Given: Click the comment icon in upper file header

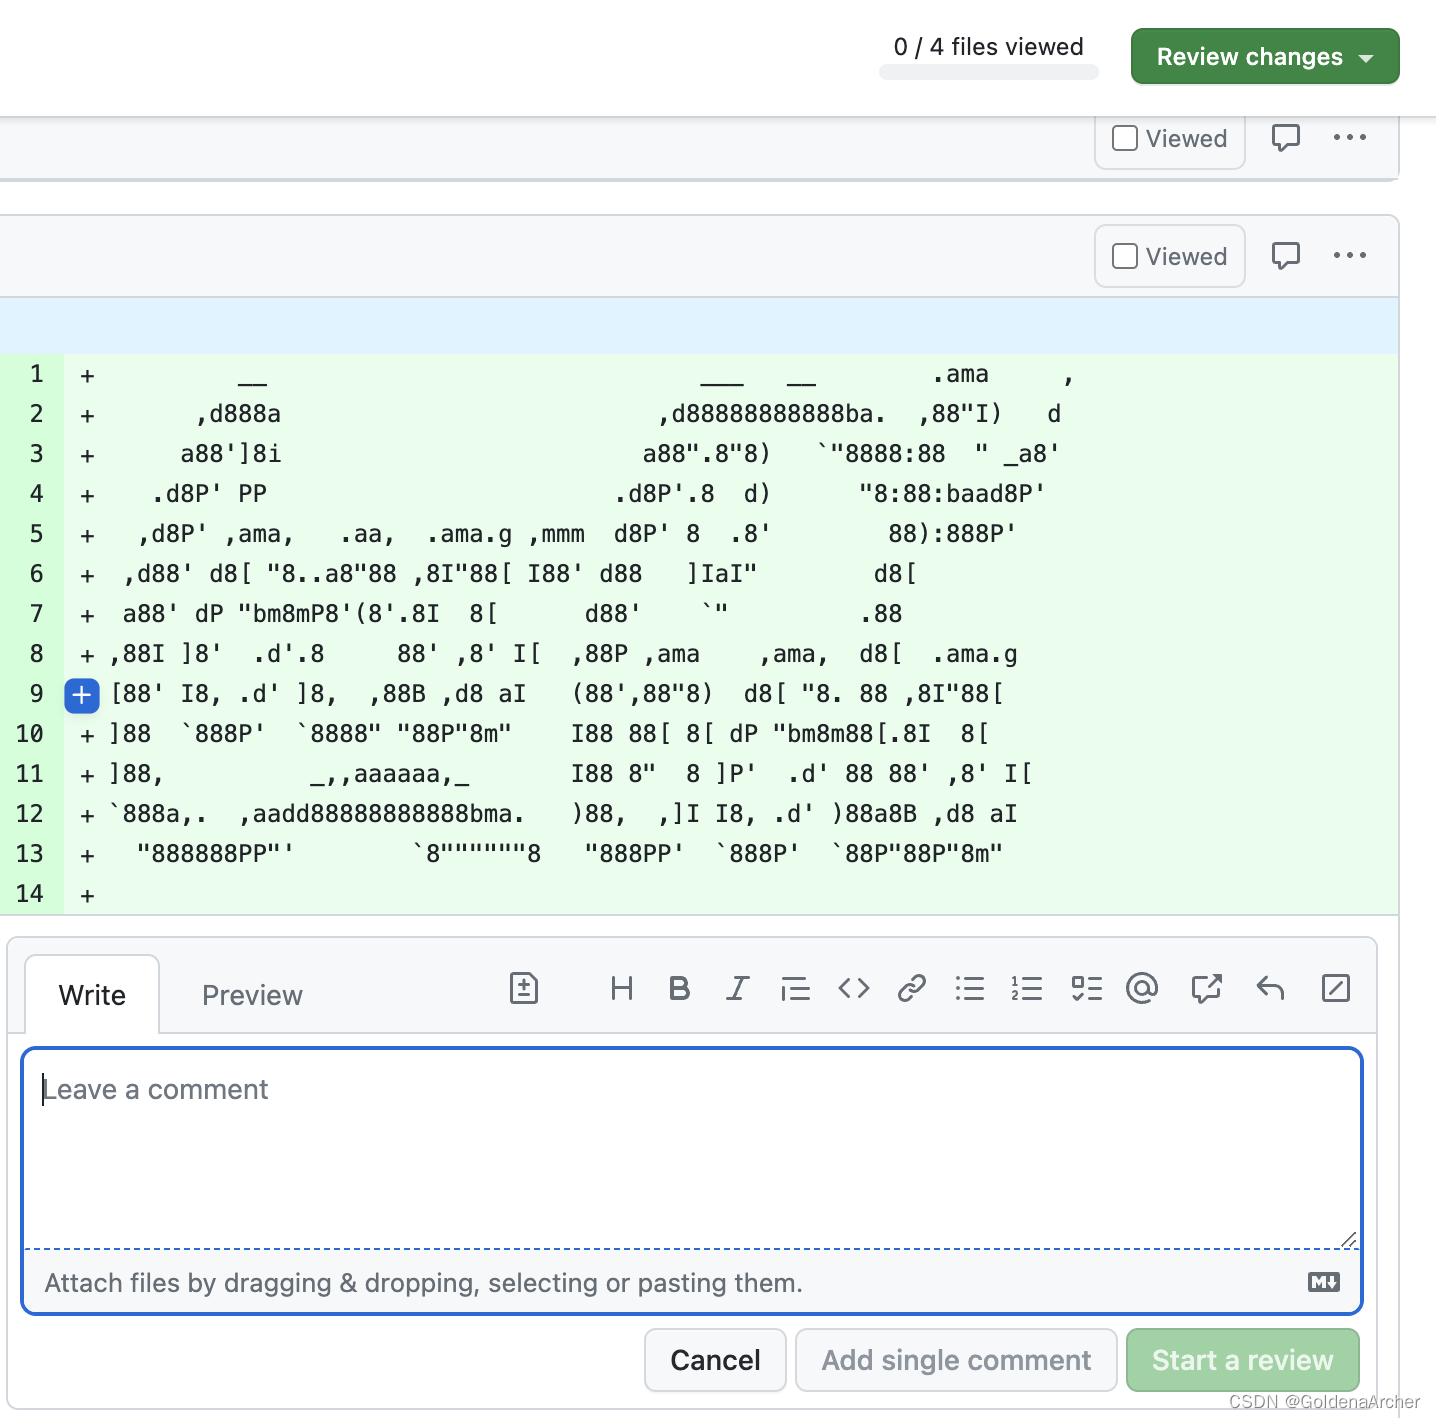Looking at the screenshot, I should (x=1286, y=137).
